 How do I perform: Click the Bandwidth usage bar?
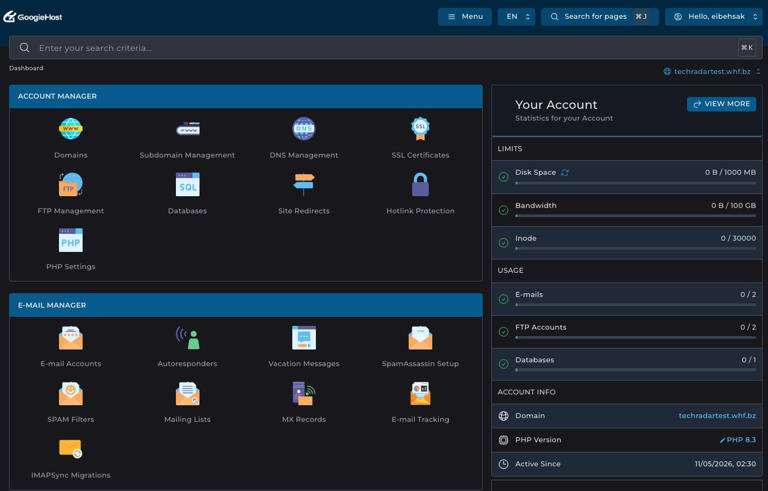pos(635,216)
